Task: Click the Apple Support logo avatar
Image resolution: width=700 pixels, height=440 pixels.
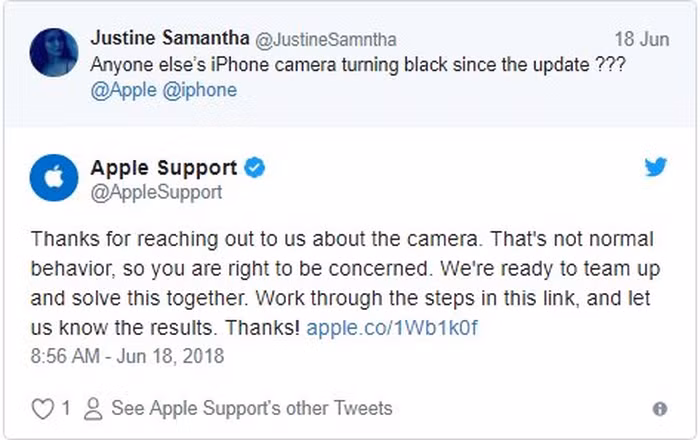Action: 54,179
